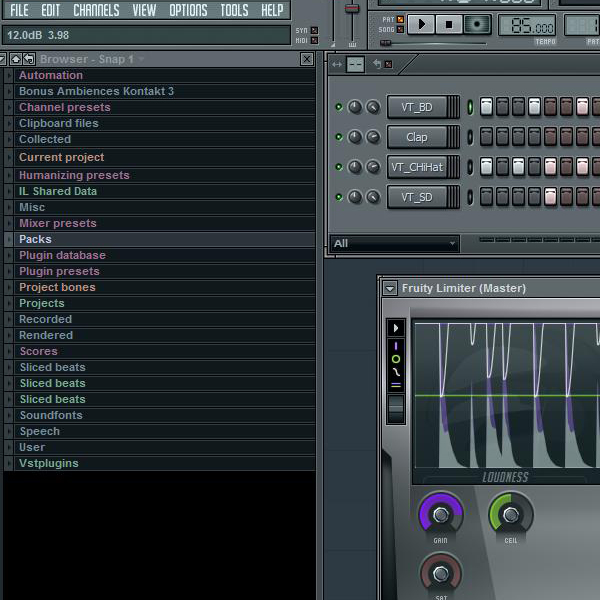The height and width of the screenshot is (600, 600).
Task: Open the Tools menu
Action: [234, 10]
